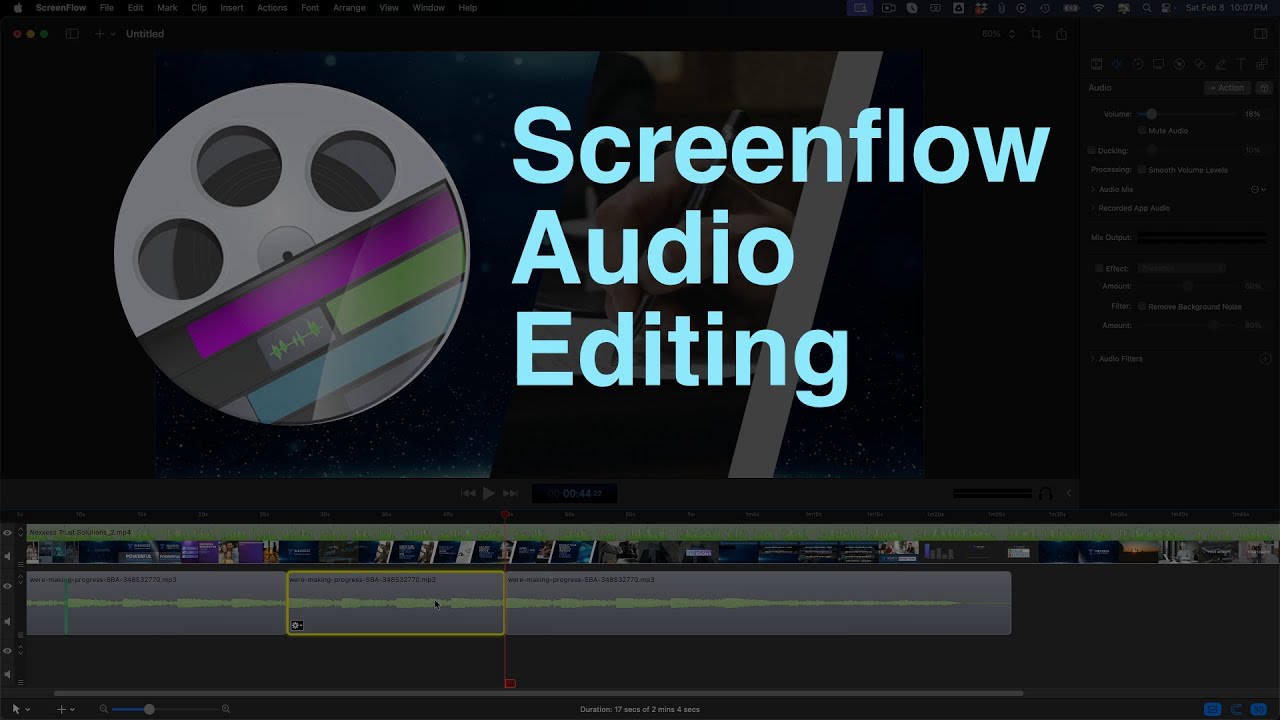This screenshot has height=720, width=1280.
Task: Click the blue 30 frame rate badge
Action: pos(1259,709)
